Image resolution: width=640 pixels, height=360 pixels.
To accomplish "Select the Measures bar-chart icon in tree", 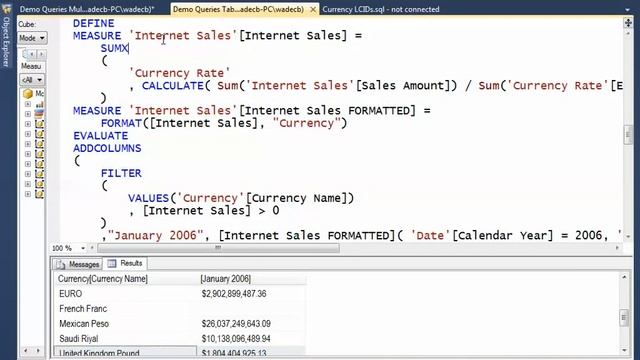I will tap(40, 104).
